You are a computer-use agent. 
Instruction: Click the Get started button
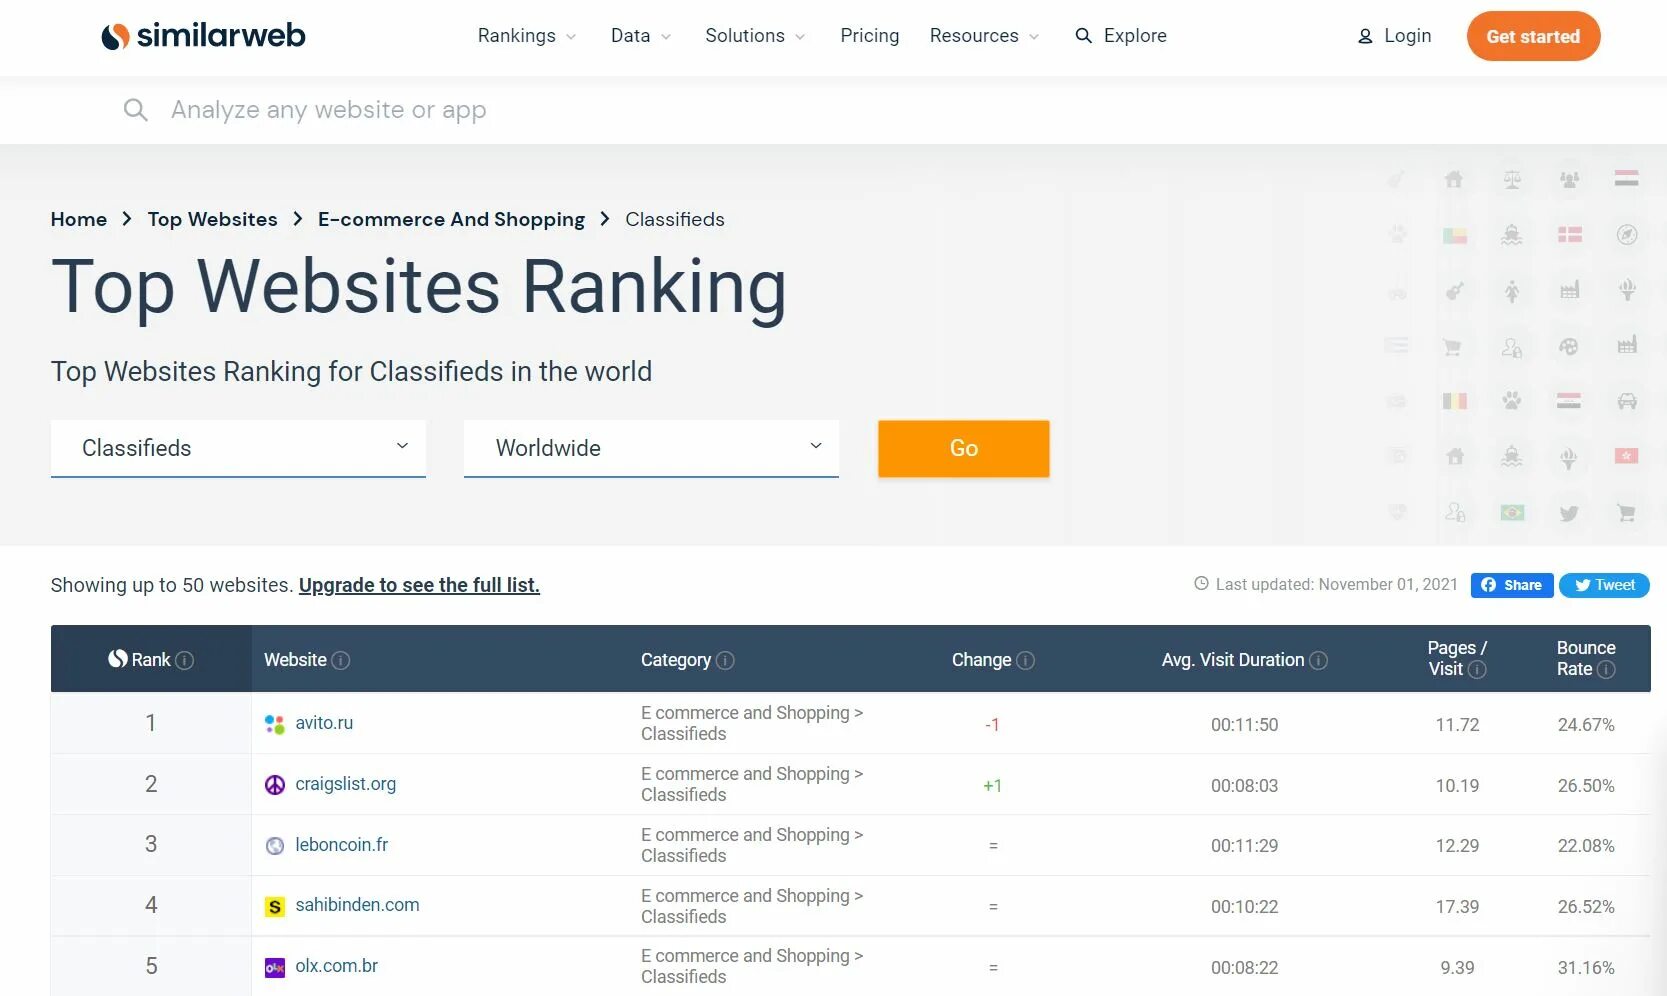(1533, 36)
